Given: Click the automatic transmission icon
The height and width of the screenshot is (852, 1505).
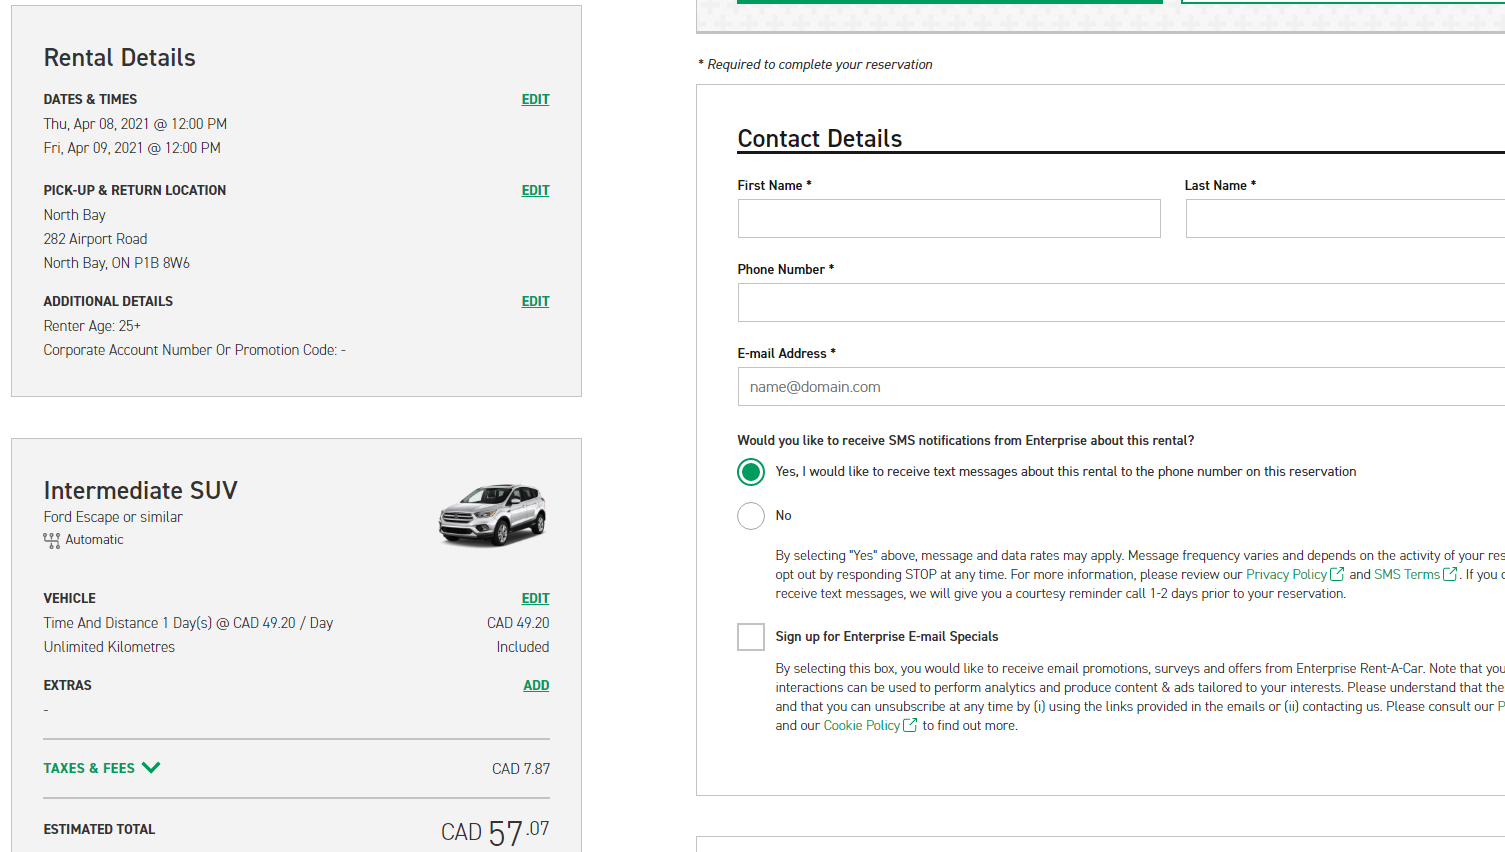Looking at the screenshot, I should pyautogui.click(x=52, y=540).
